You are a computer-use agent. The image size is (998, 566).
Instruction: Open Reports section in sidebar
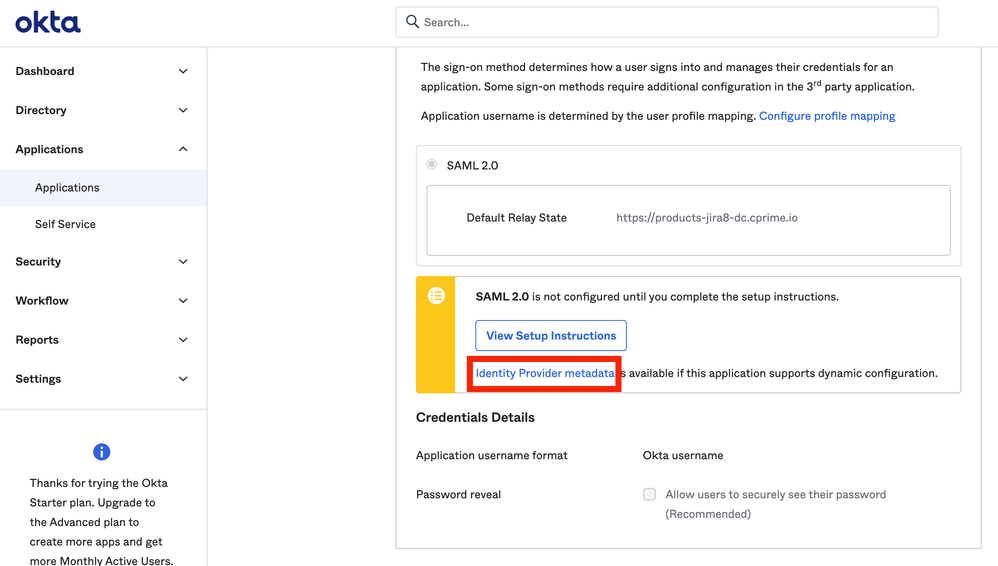[x=37, y=340]
